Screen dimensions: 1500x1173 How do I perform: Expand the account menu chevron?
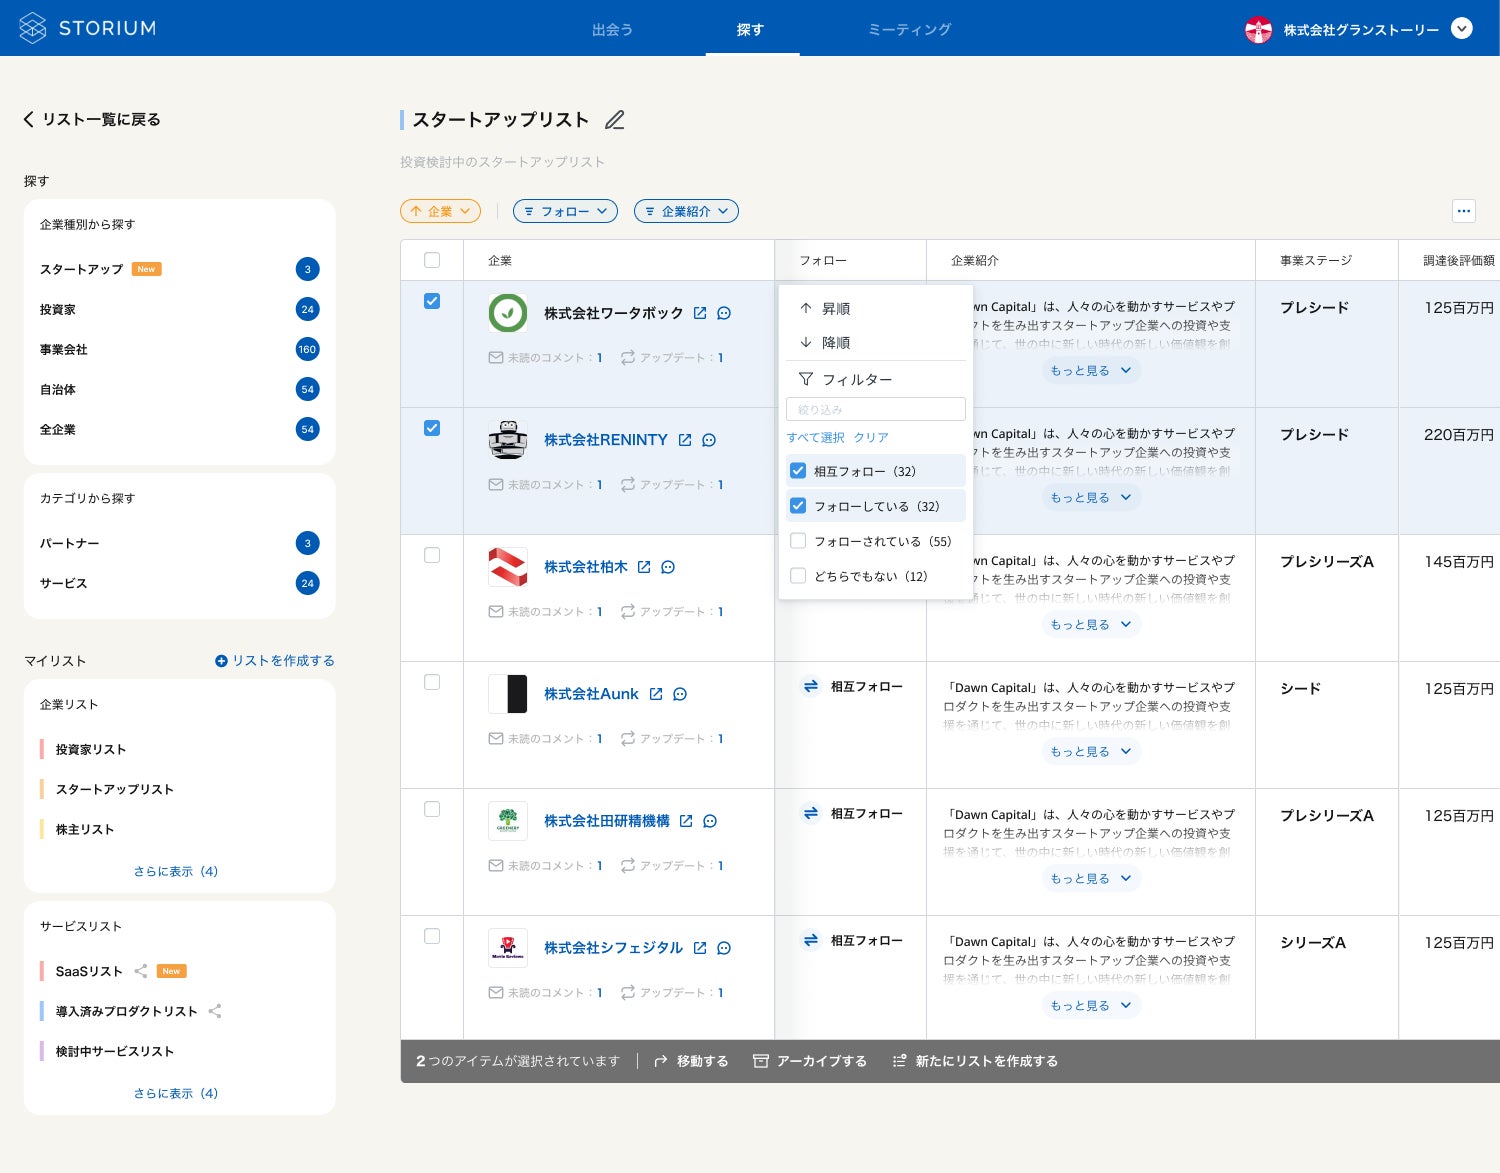point(1462,28)
